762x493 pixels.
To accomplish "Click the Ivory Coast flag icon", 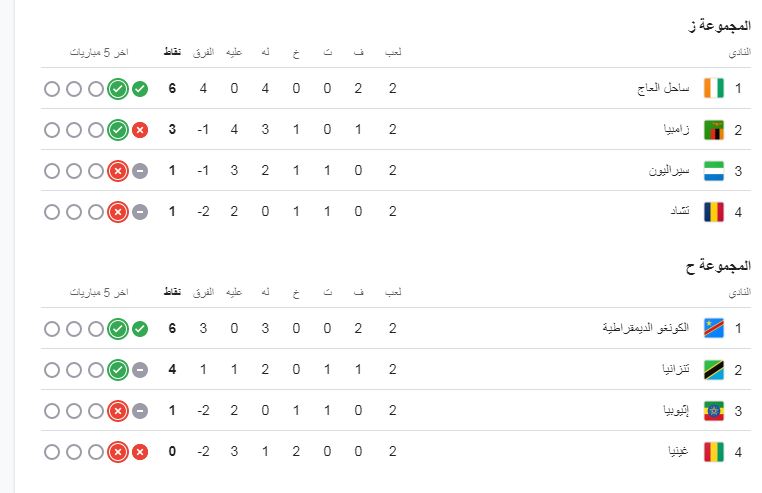I will click(714, 89).
